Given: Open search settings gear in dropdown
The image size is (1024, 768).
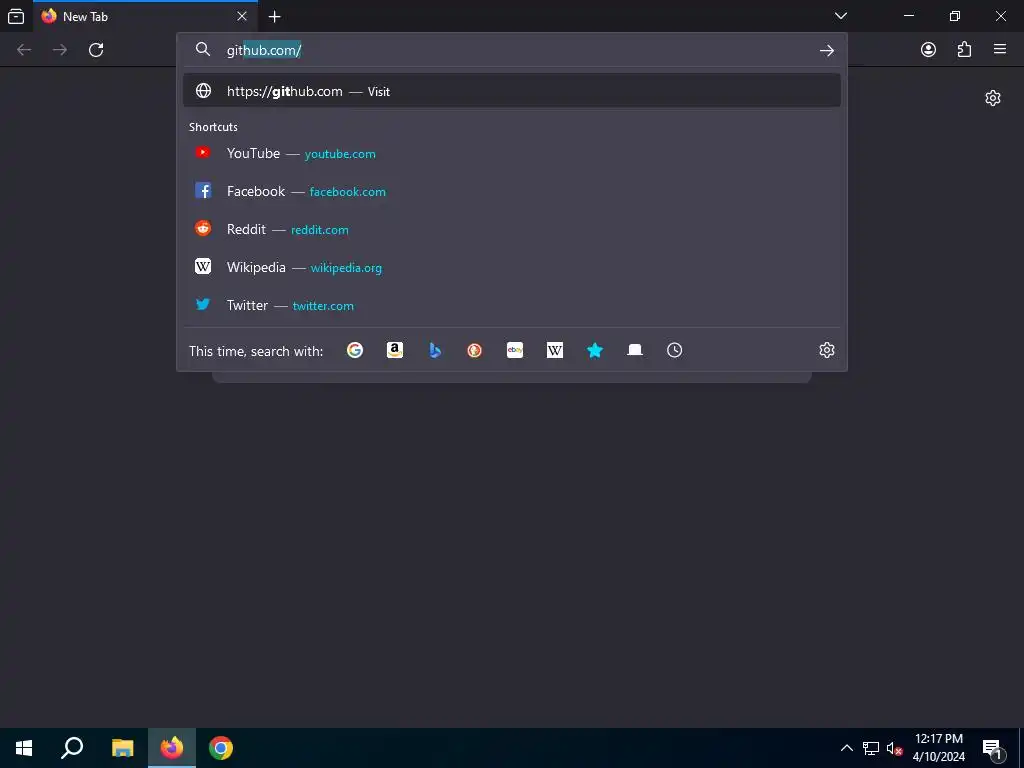Looking at the screenshot, I should pyautogui.click(x=827, y=350).
